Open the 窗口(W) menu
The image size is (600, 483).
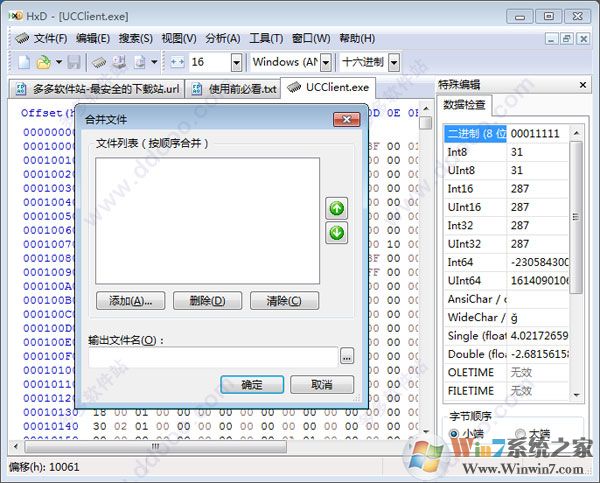311,38
